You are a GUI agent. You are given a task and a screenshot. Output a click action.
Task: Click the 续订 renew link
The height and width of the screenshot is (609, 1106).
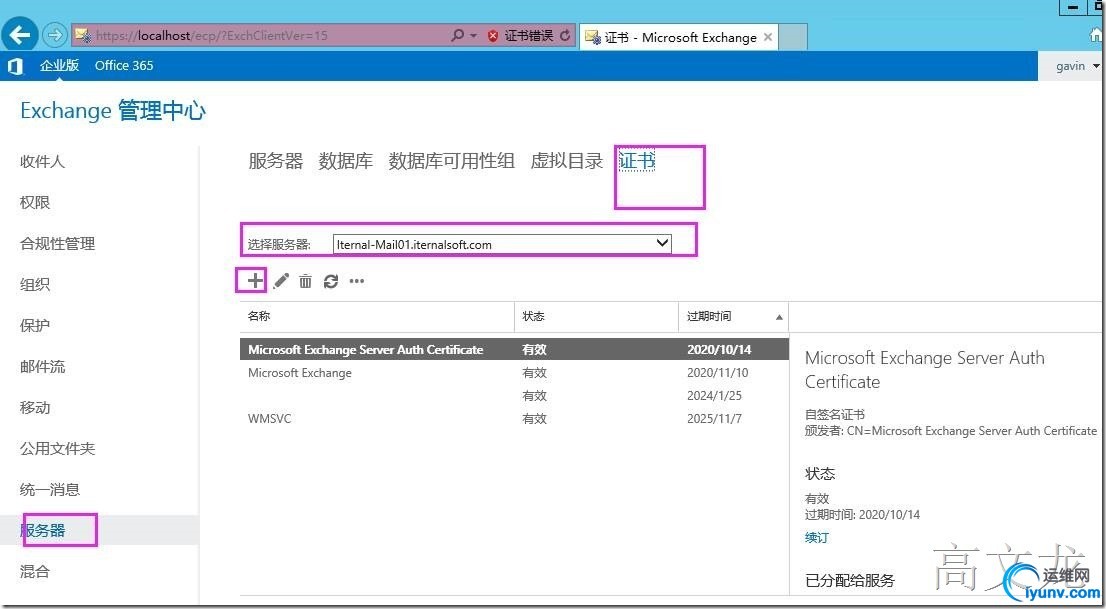[817, 538]
